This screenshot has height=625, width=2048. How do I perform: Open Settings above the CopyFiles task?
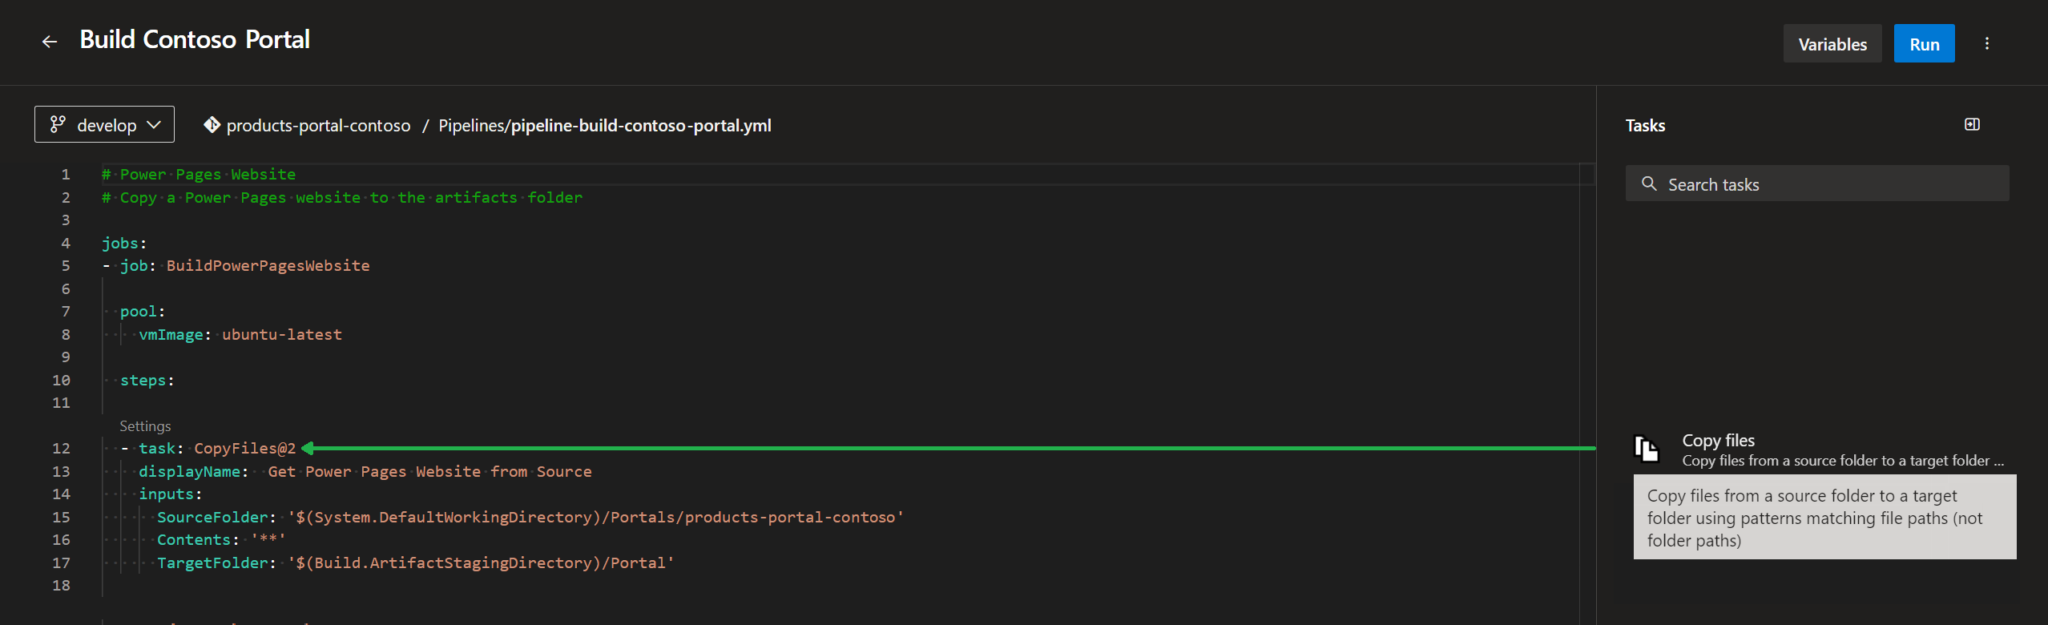tap(145, 425)
